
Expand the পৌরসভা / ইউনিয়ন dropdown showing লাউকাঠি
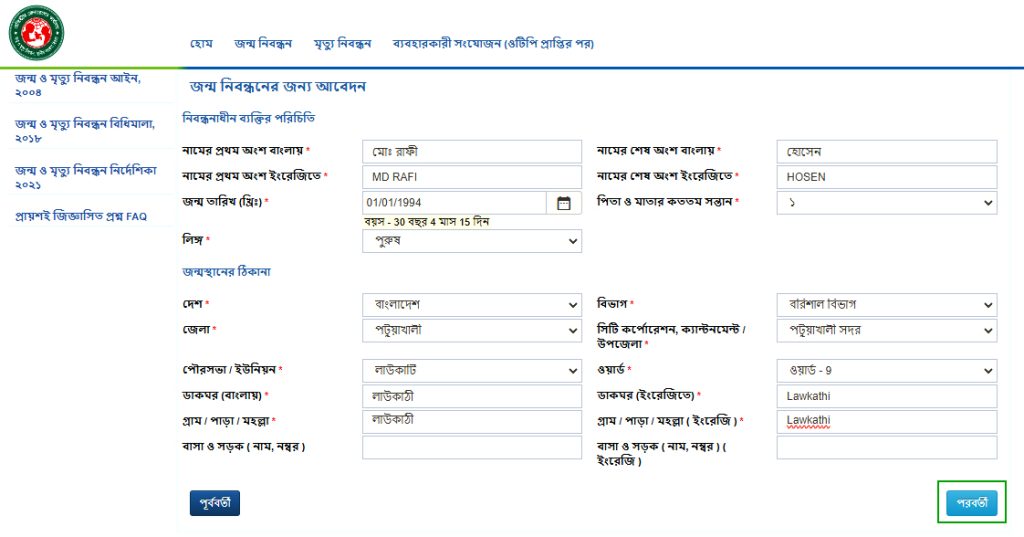472,370
